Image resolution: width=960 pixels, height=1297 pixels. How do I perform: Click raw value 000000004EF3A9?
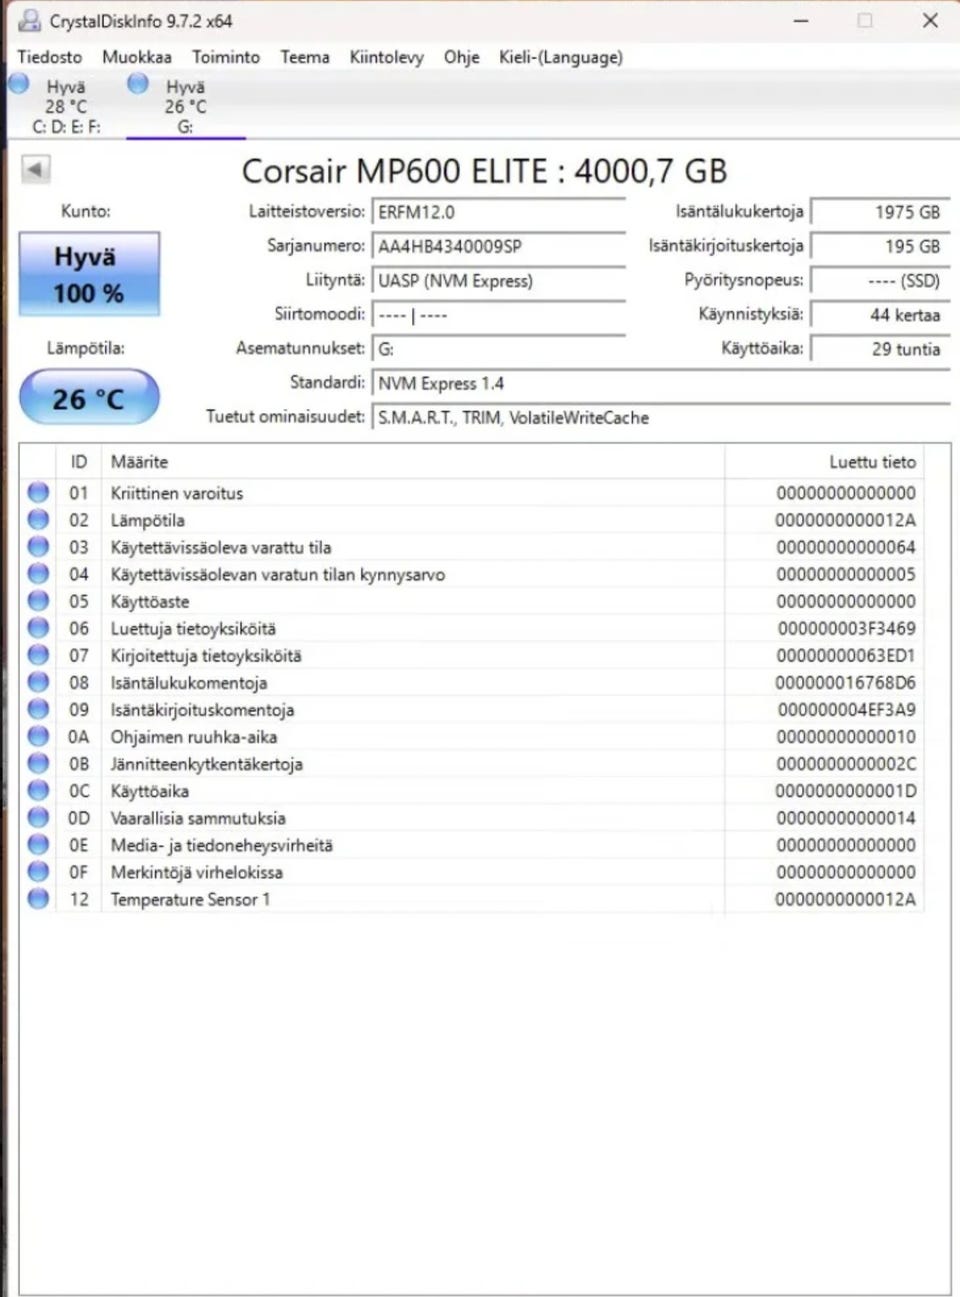click(x=846, y=709)
